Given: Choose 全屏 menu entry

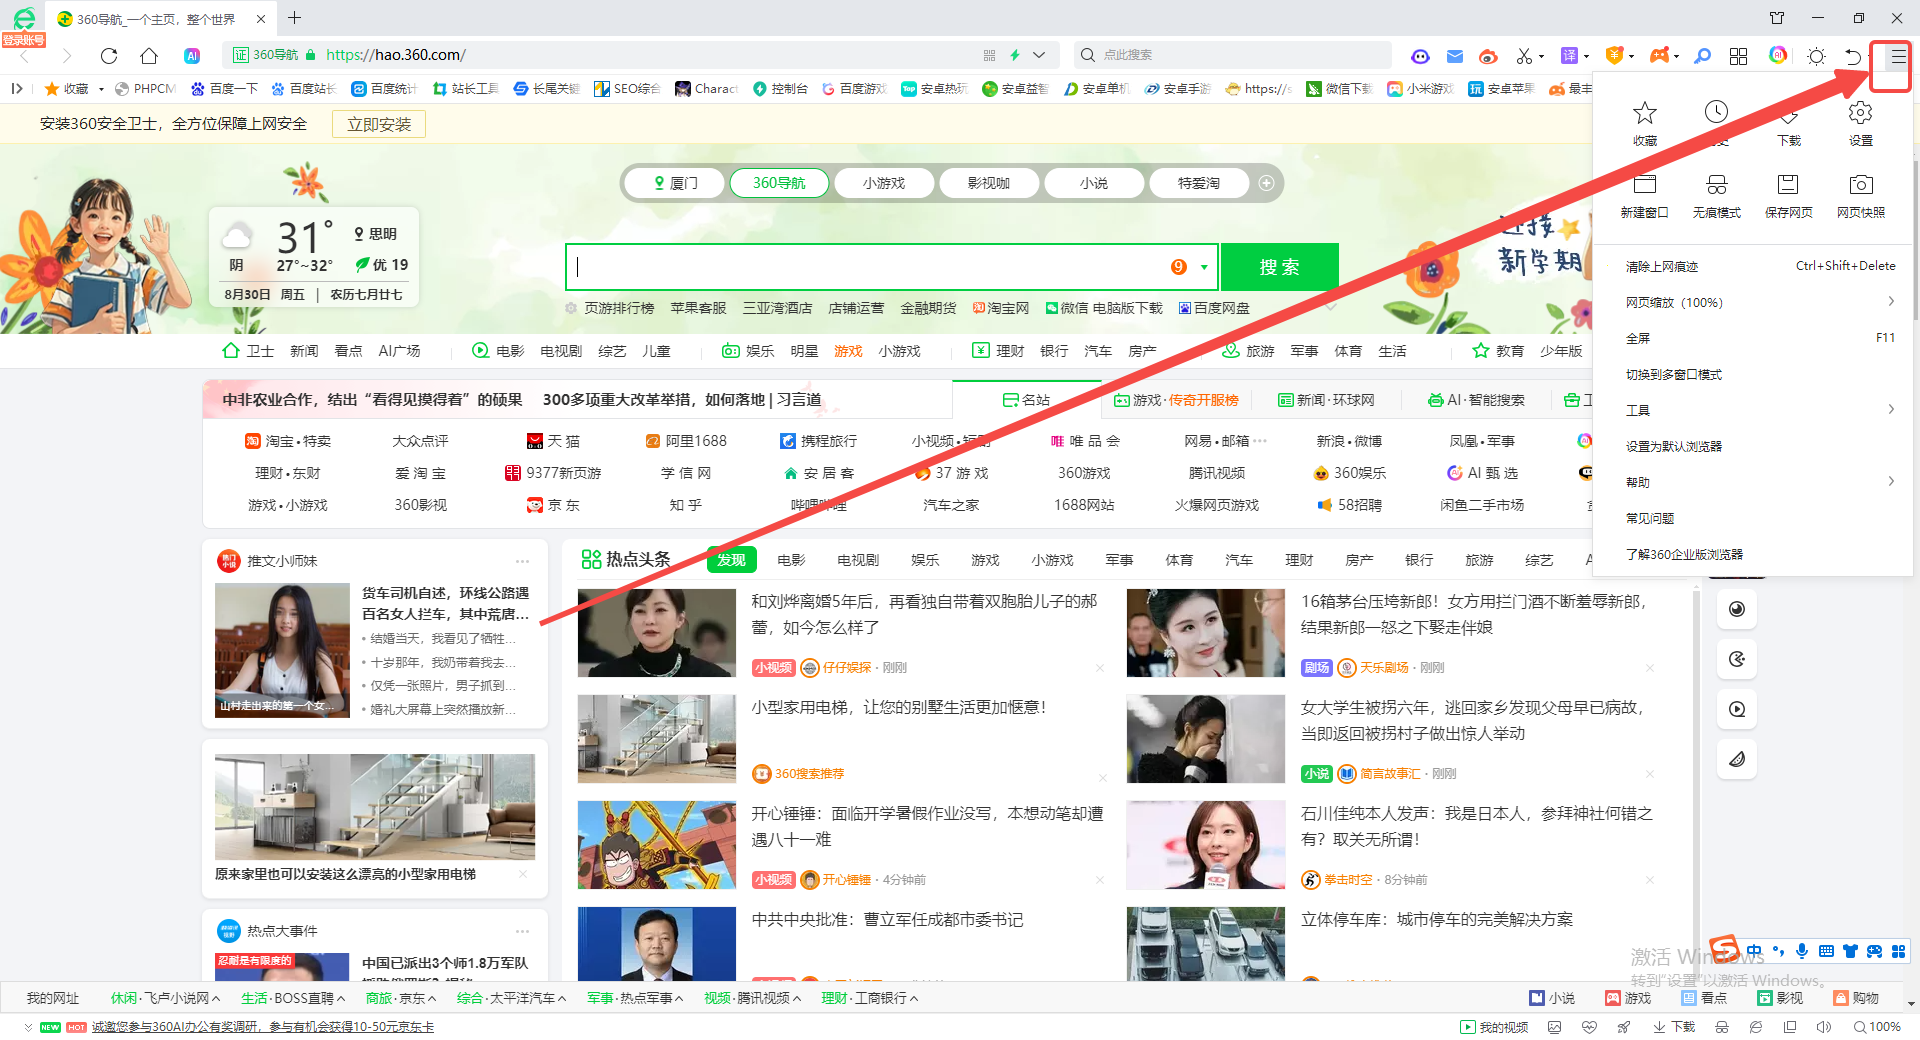Looking at the screenshot, I should coord(1753,338).
